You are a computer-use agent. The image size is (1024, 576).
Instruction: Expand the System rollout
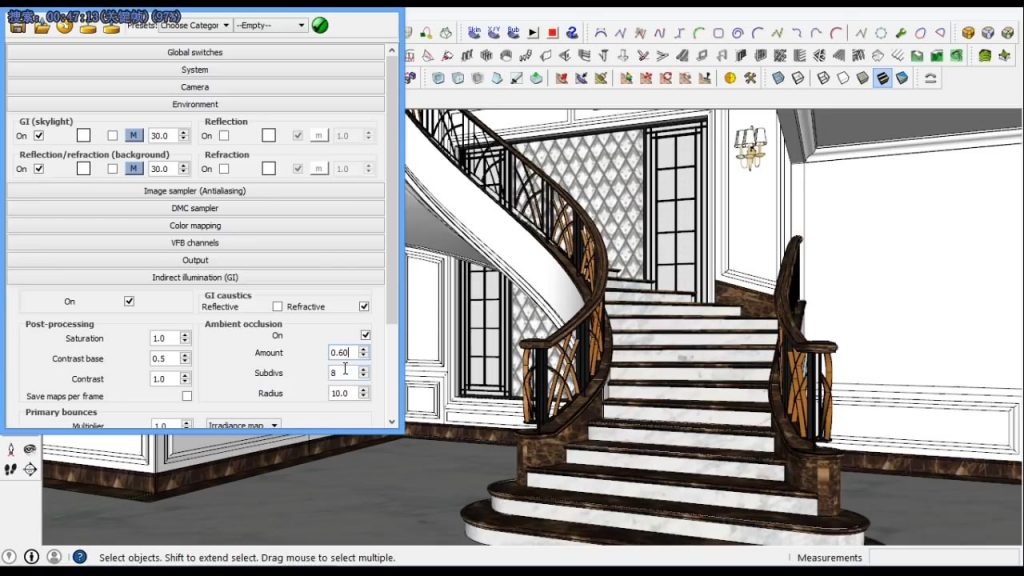(195, 69)
